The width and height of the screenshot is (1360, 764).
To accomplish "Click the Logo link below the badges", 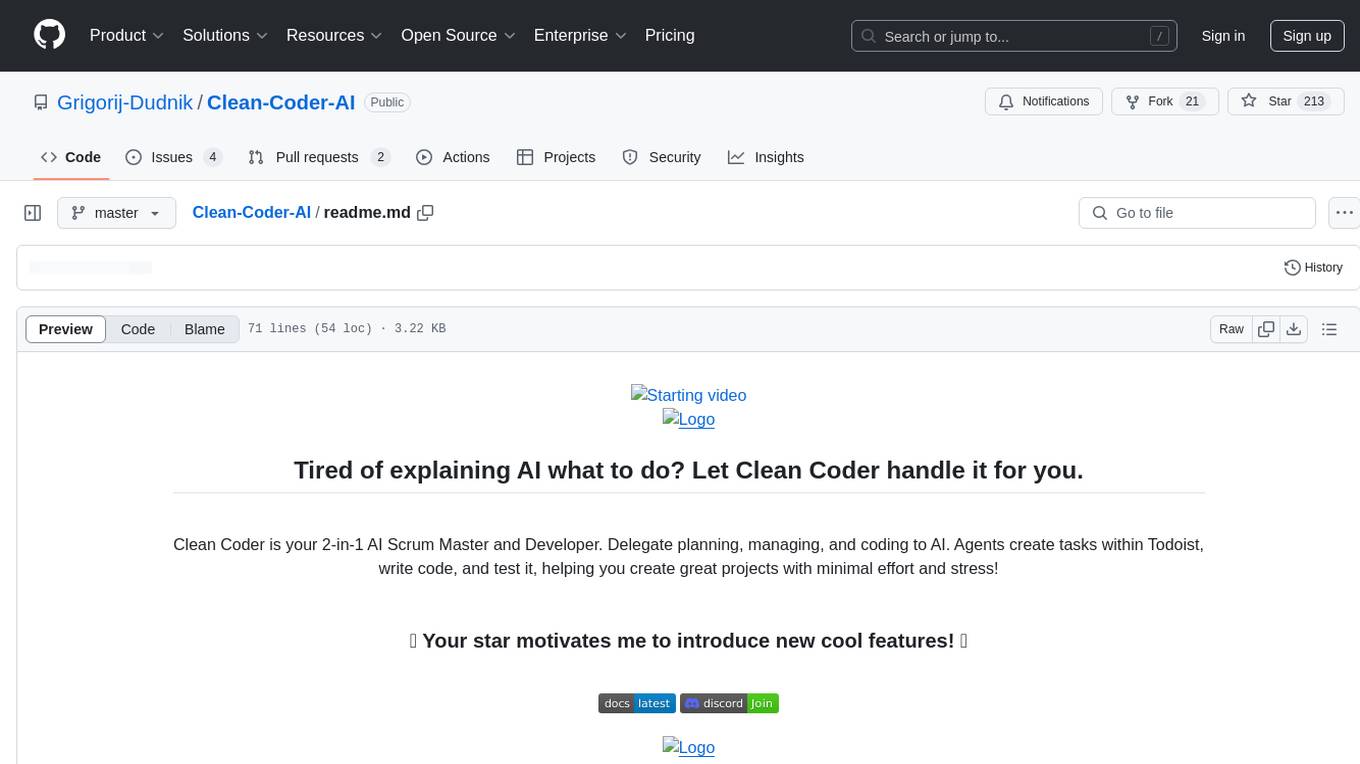I will (x=689, y=747).
